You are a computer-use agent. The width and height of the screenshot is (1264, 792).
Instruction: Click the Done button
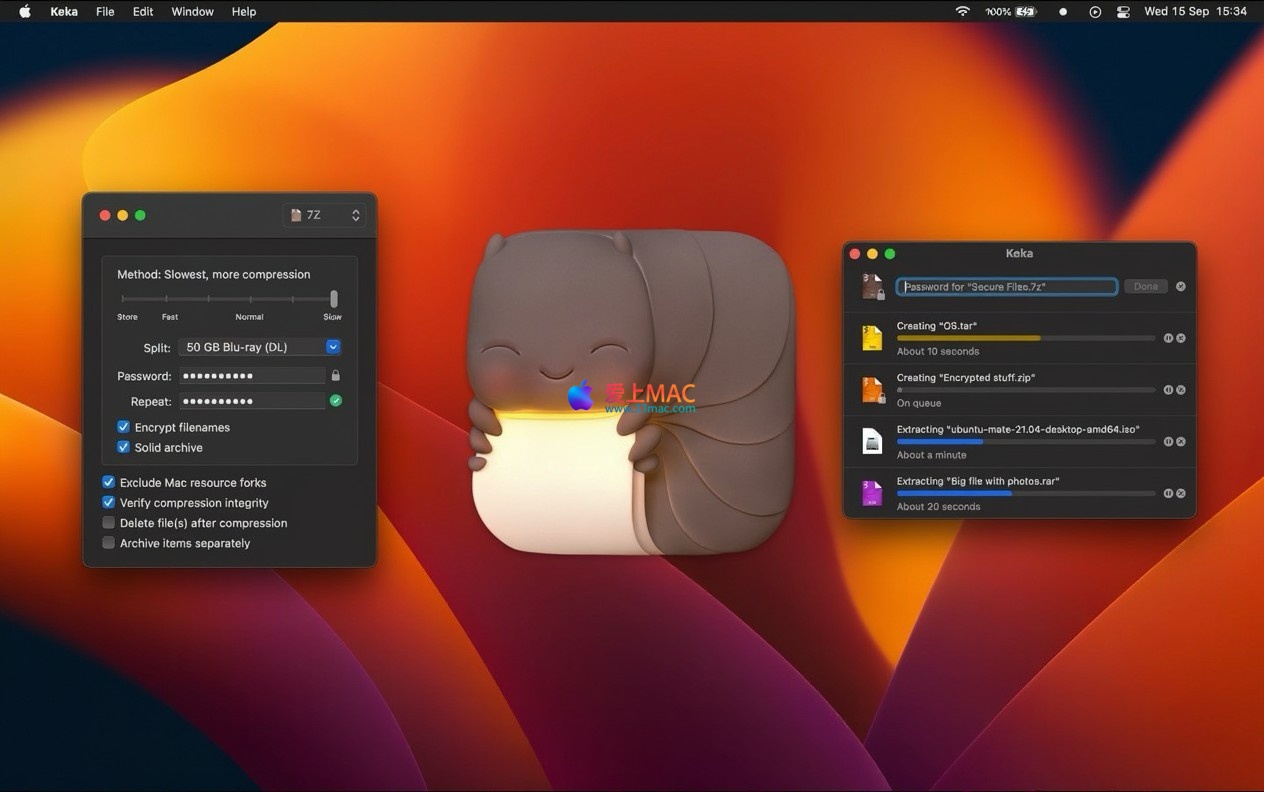point(1145,286)
